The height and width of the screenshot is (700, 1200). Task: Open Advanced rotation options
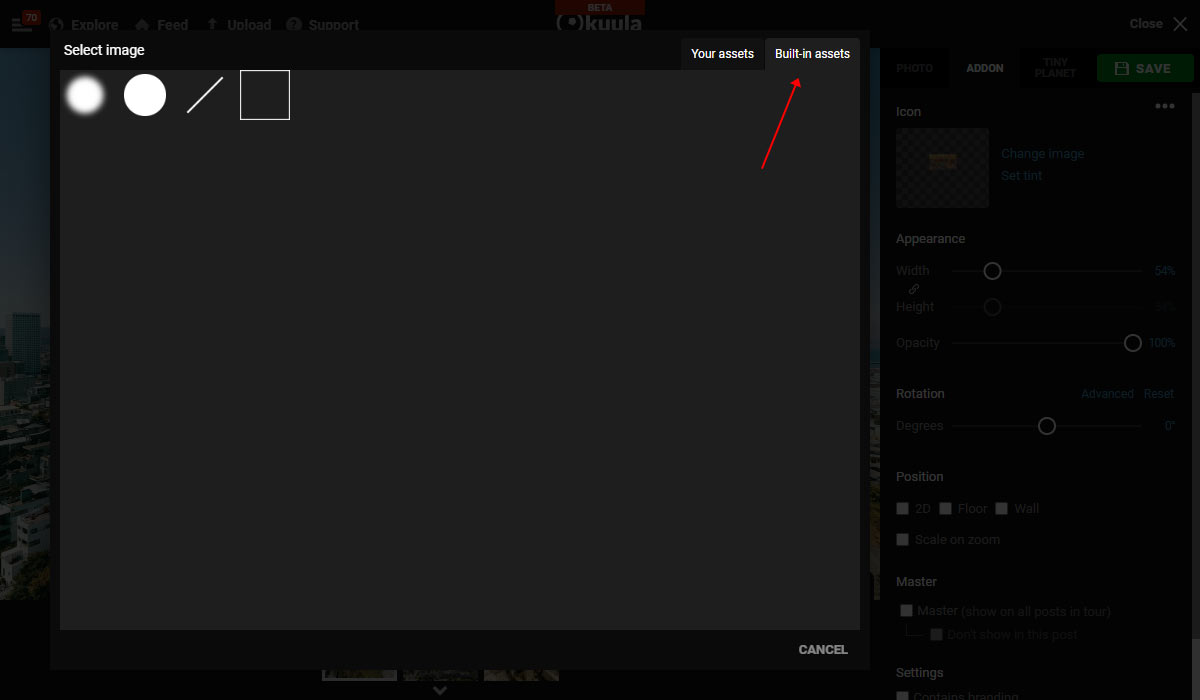[1107, 394]
